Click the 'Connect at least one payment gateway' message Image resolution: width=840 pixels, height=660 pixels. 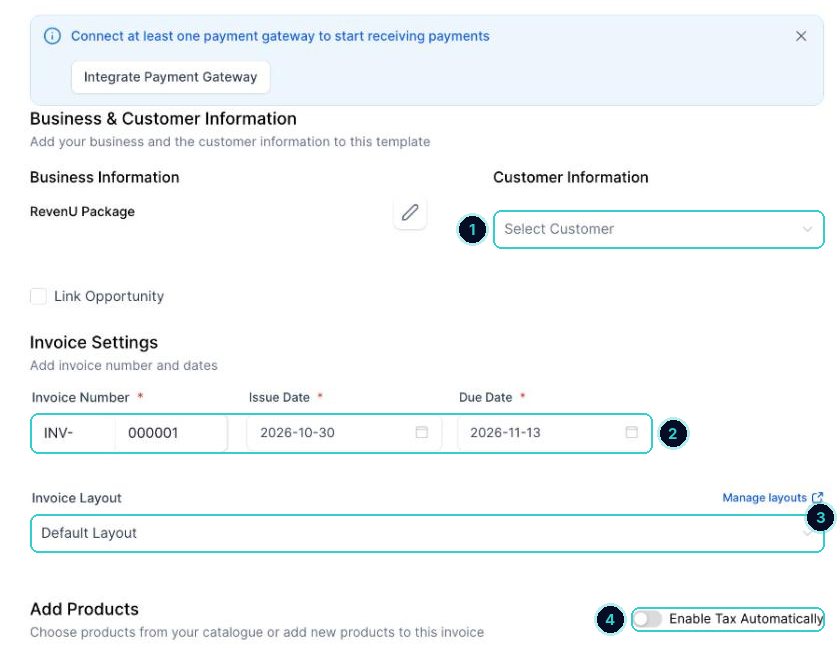280,36
